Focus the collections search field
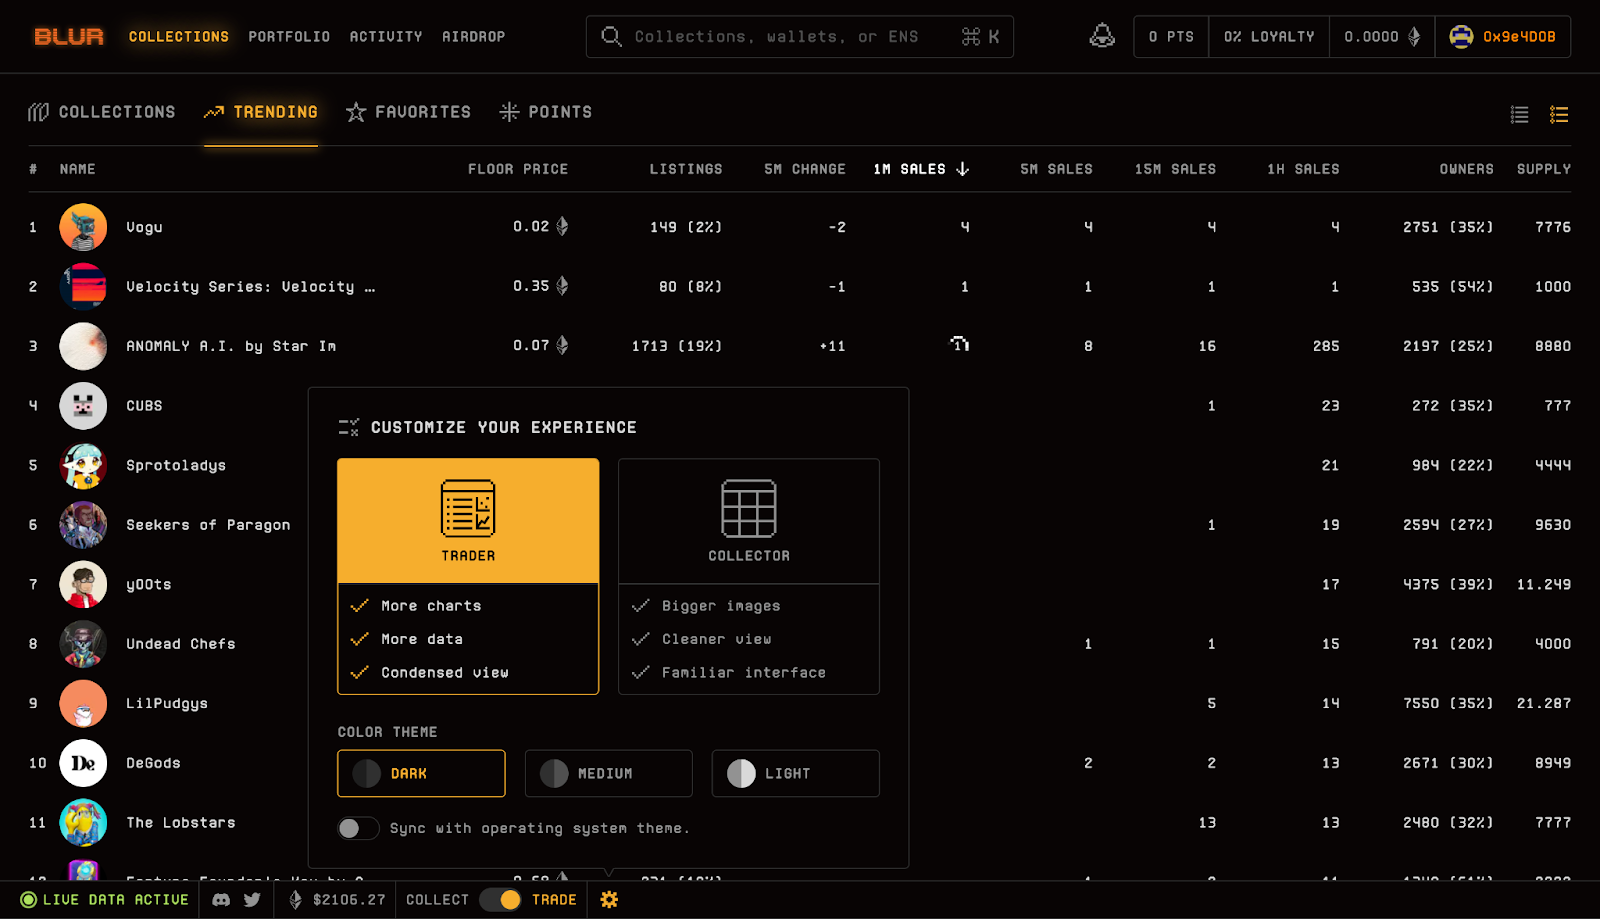The image size is (1600, 919). (x=800, y=37)
